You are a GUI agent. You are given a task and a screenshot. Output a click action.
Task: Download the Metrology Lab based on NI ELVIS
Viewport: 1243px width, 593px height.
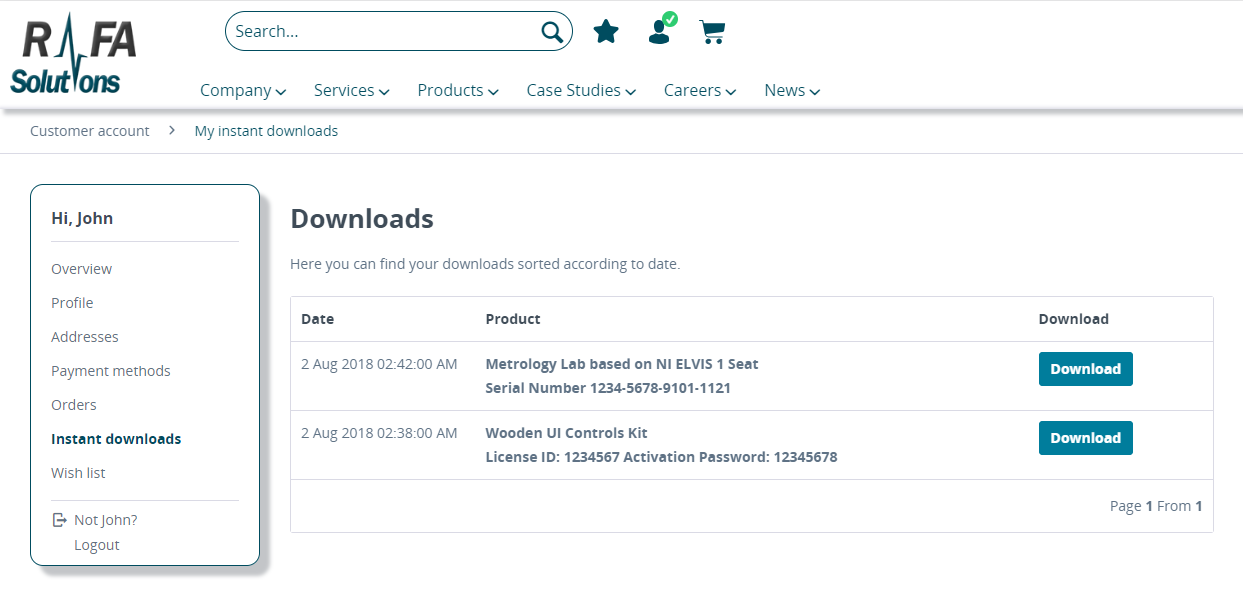tap(1085, 368)
